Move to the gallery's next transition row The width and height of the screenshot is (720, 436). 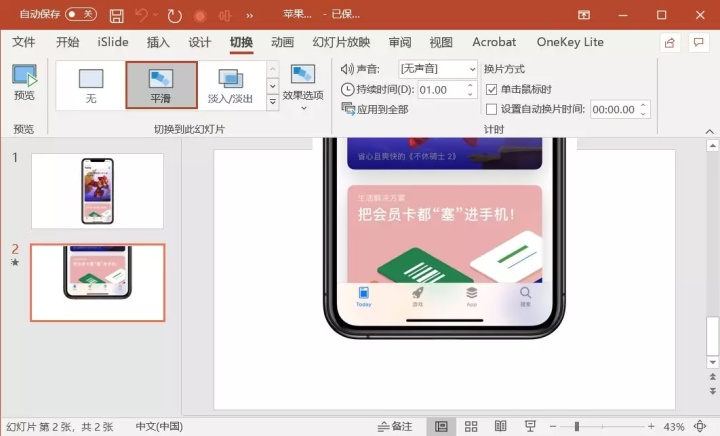[x=273, y=86]
